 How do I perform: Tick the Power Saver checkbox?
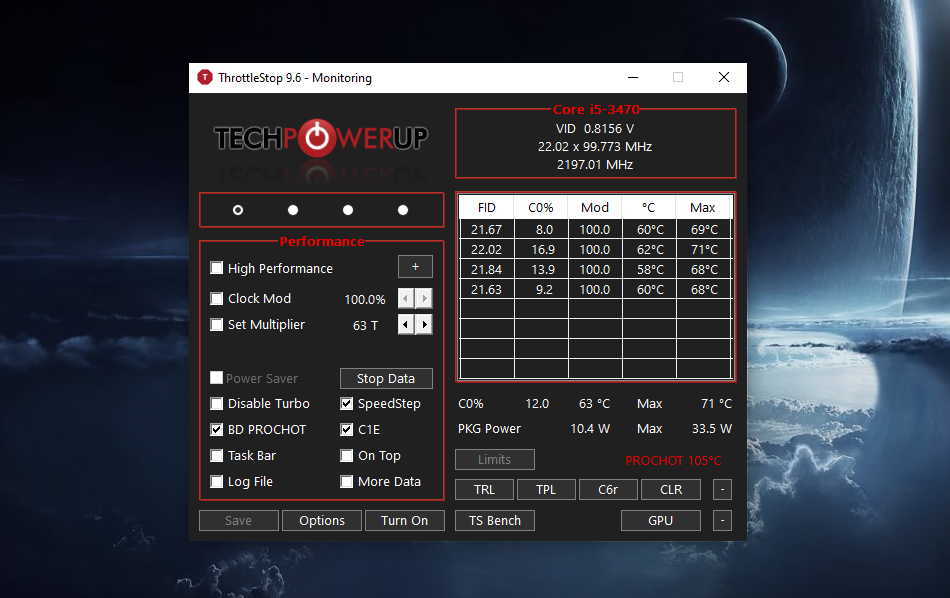point(216,378)
